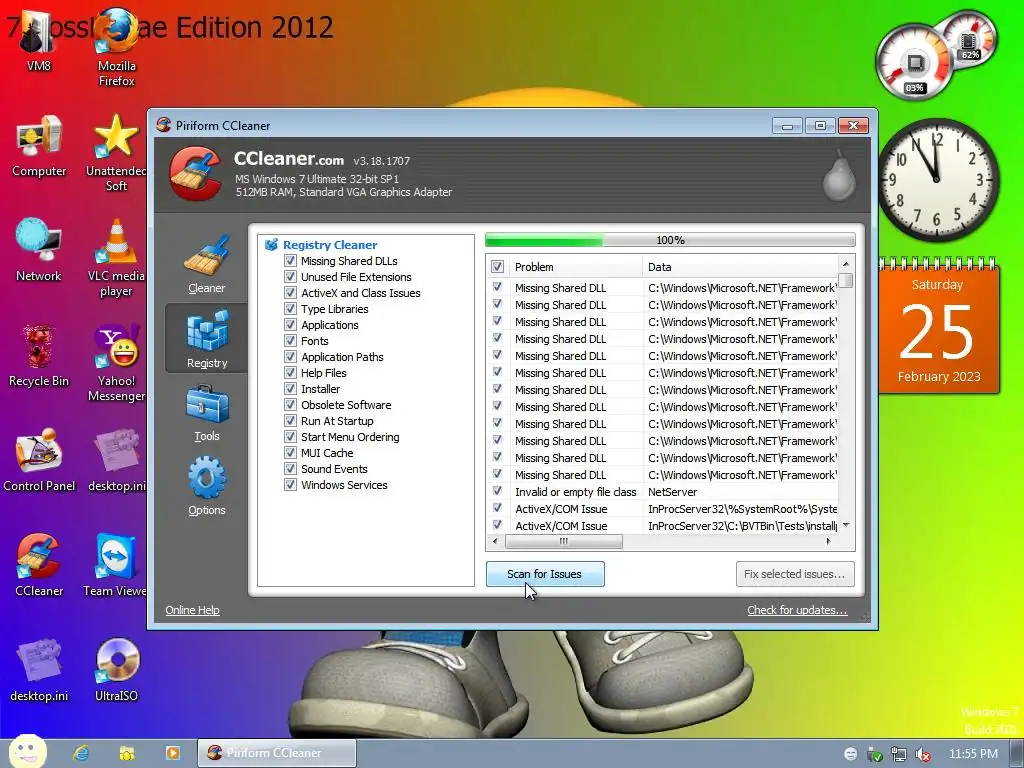Toggle the MUI Cache checkbox
Image resolution: width=1024 pixels, height=768 pixels.
[290, 453]
